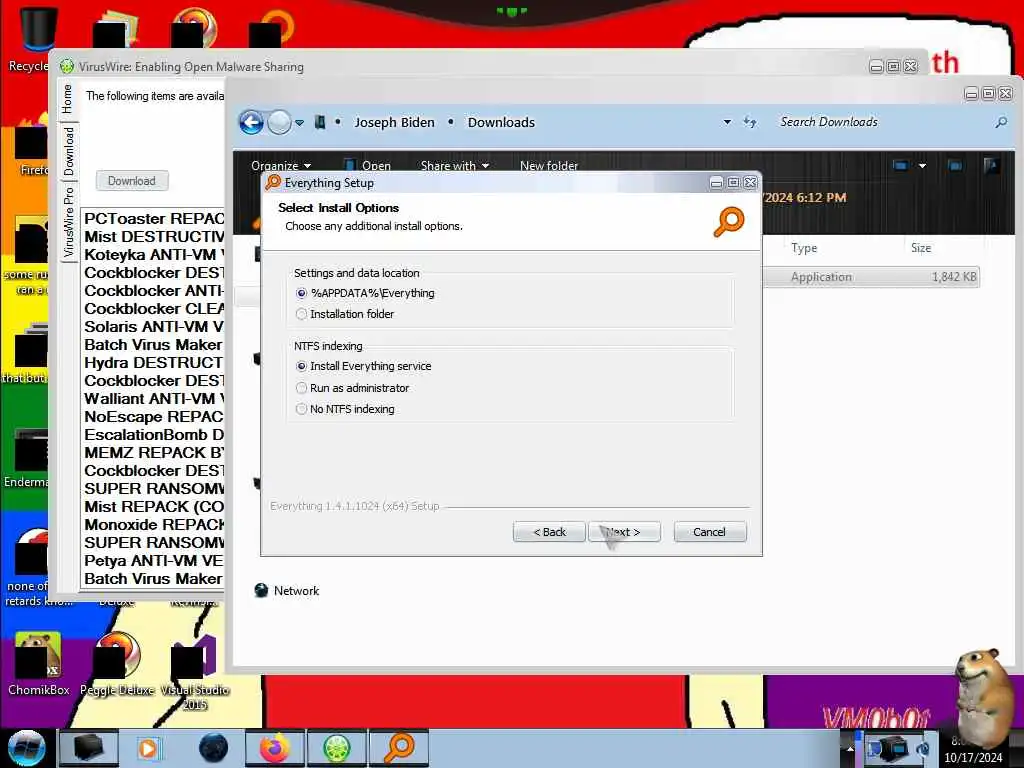Click the first pinned taskbar icon

click(x=88, y=748)
